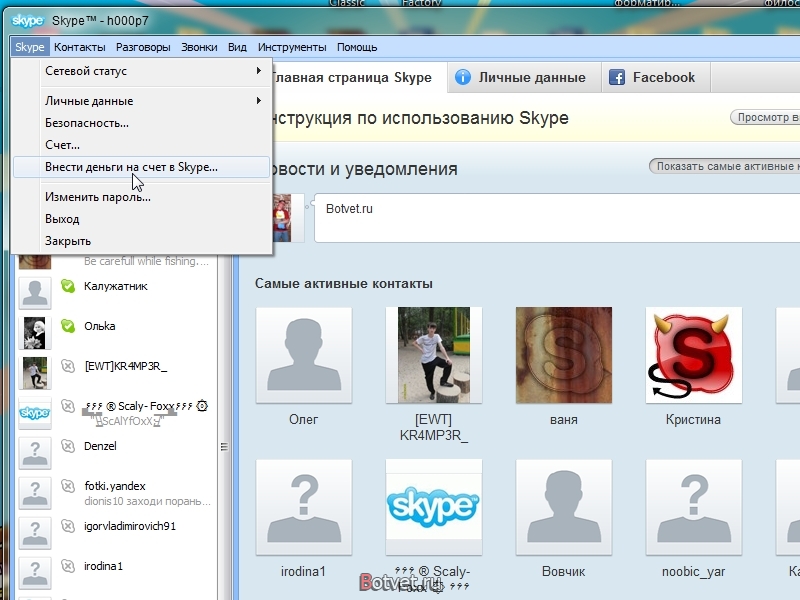Open the Контакты menu
Image resolution: width=800 pixels, height=600 pixels.
point(80,47)
